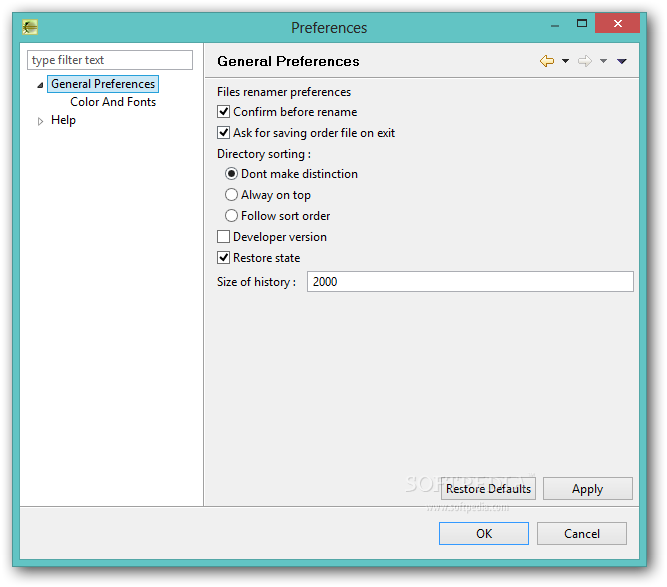
Task: Open the back history dropdown arrow
Action: coord(565,61)
